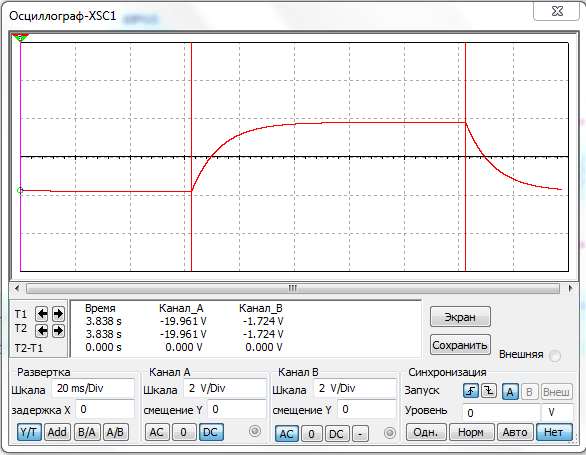This screenshot has height=455, width=586.
Task: Switch the timebase to A/B mode
Action: pos(115,432)
